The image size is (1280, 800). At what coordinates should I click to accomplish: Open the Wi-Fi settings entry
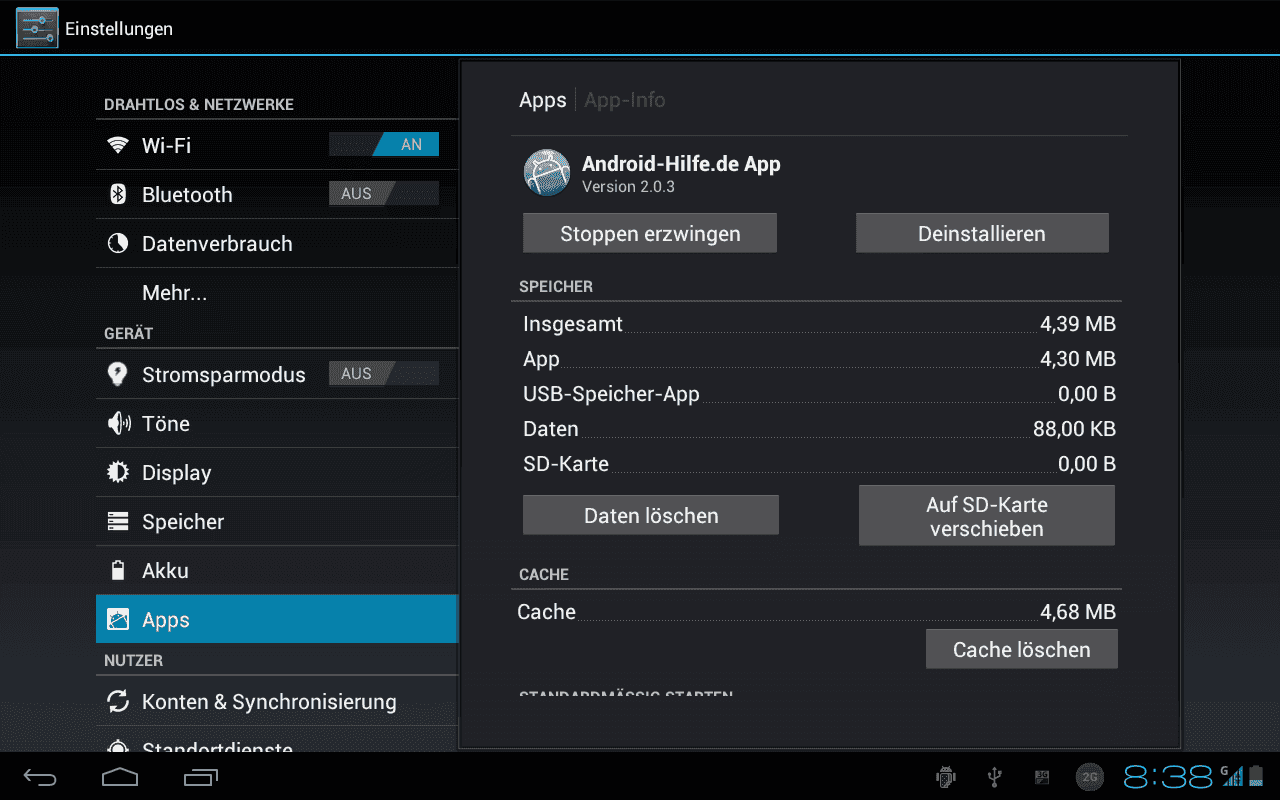pos(277,145)
